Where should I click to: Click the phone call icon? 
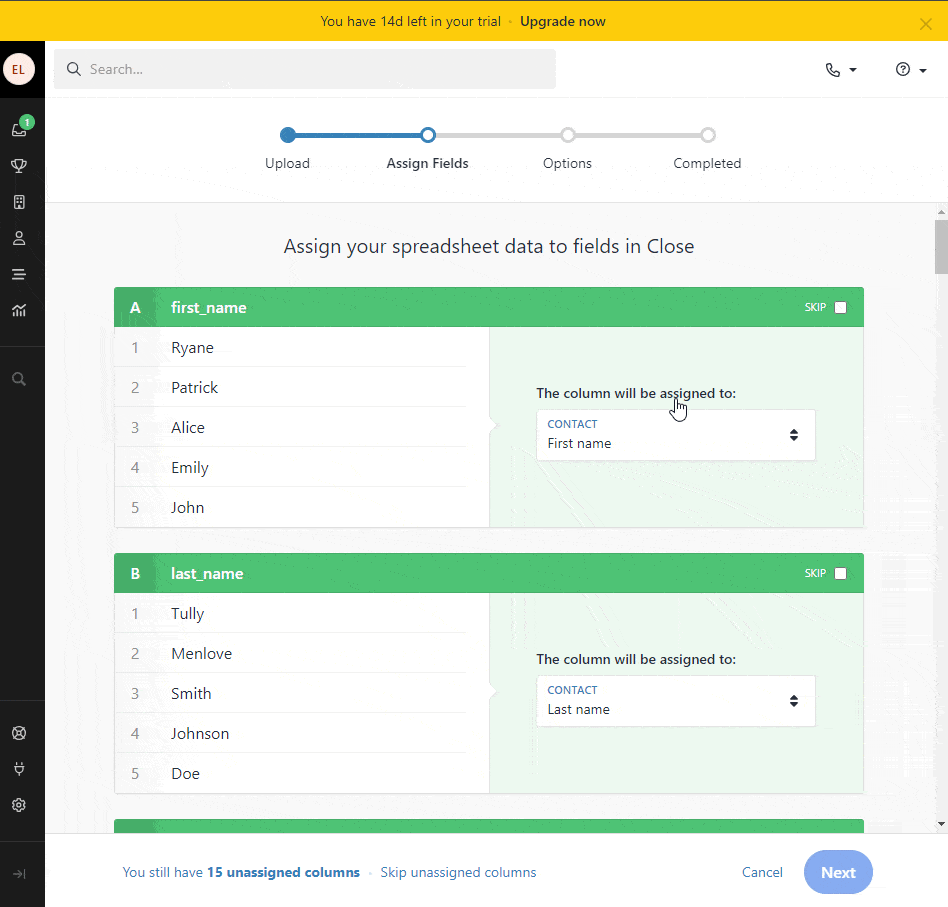click(833, 70)
